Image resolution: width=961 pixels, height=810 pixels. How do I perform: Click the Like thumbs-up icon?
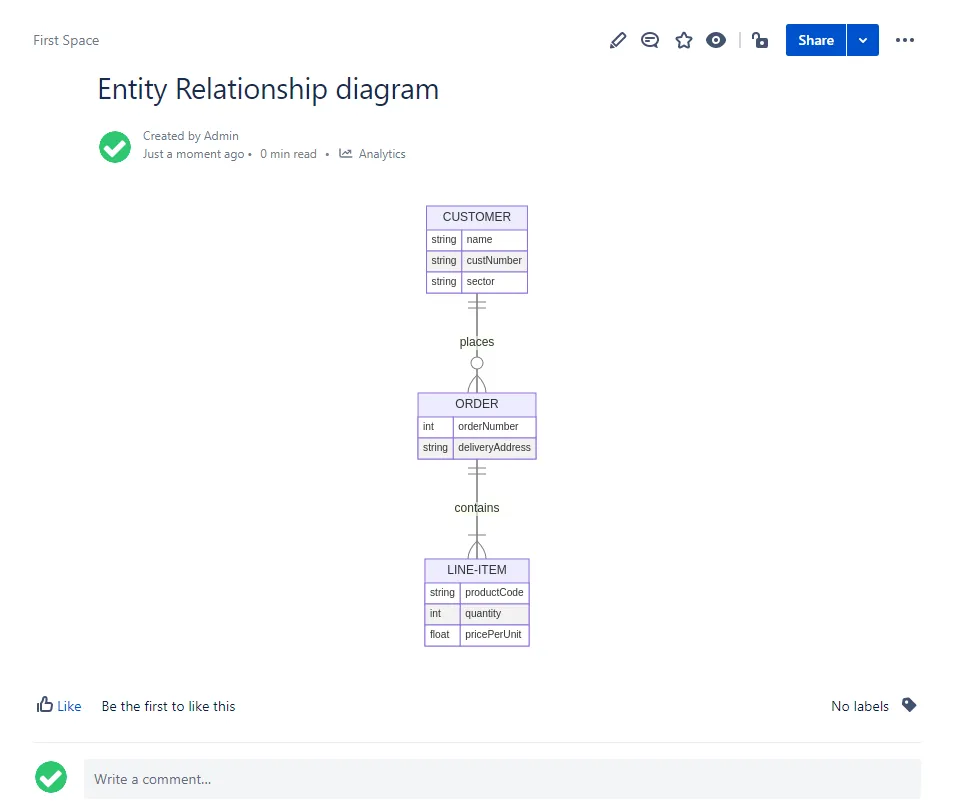pos(45,705)
